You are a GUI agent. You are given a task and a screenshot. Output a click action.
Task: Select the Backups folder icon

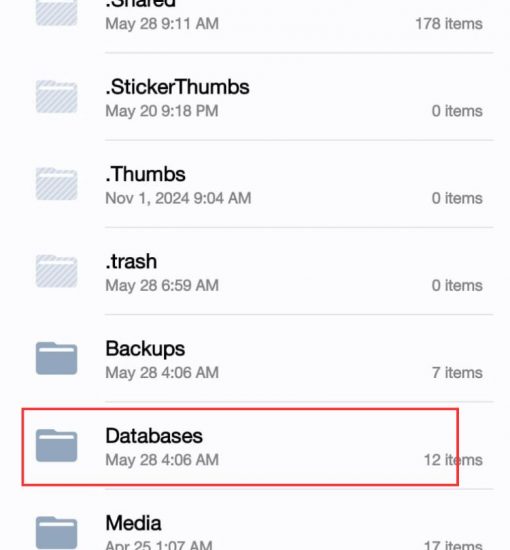[x=56, y=358]
